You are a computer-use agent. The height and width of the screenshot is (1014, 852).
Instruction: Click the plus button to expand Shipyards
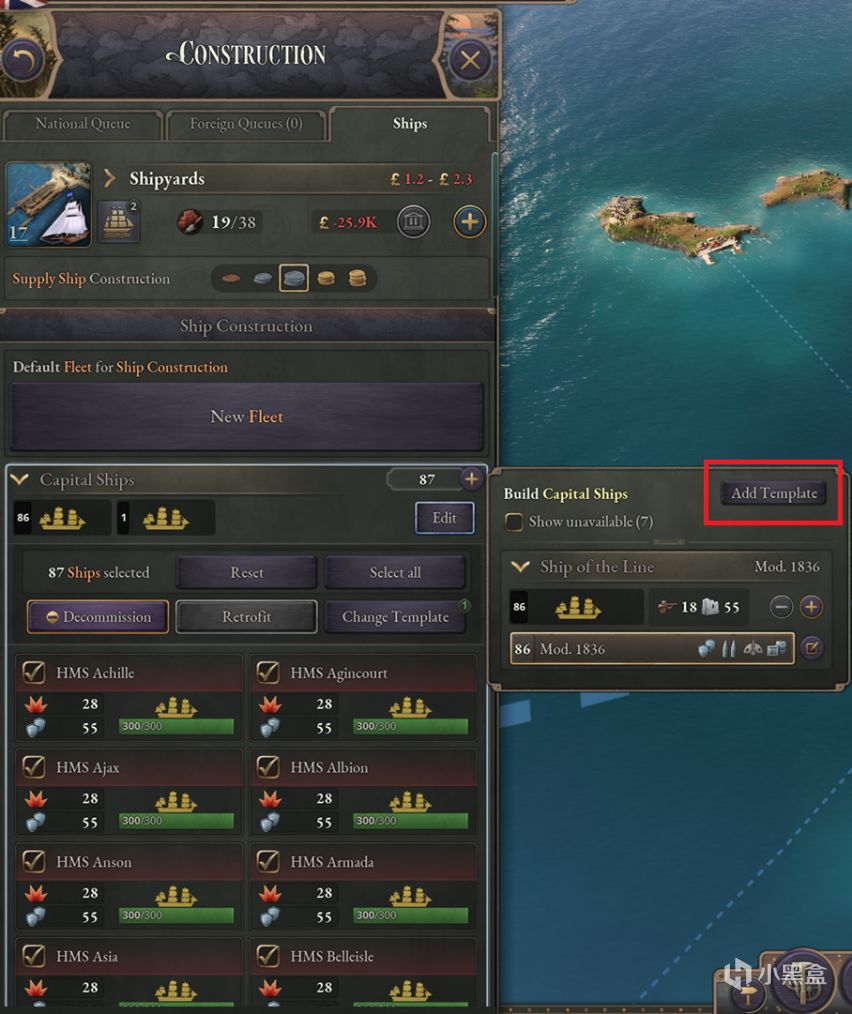tap(470, 222)
